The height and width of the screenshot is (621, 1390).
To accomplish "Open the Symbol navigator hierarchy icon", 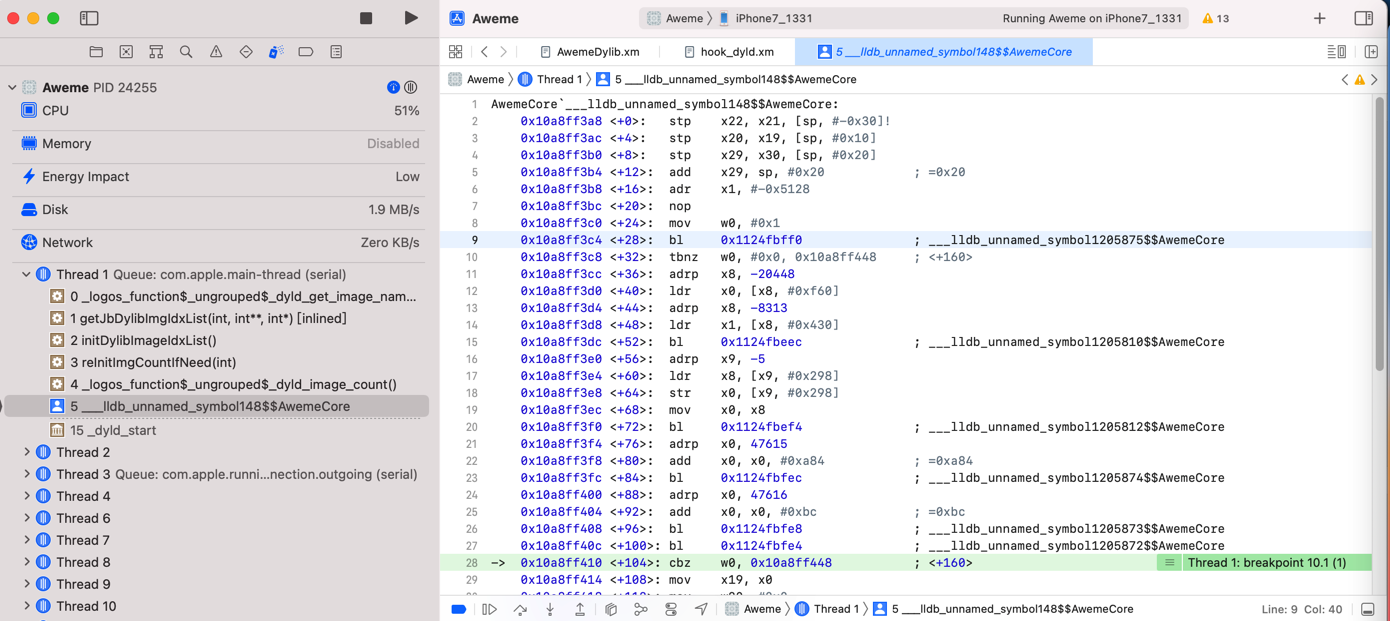I will pos(156,52).
